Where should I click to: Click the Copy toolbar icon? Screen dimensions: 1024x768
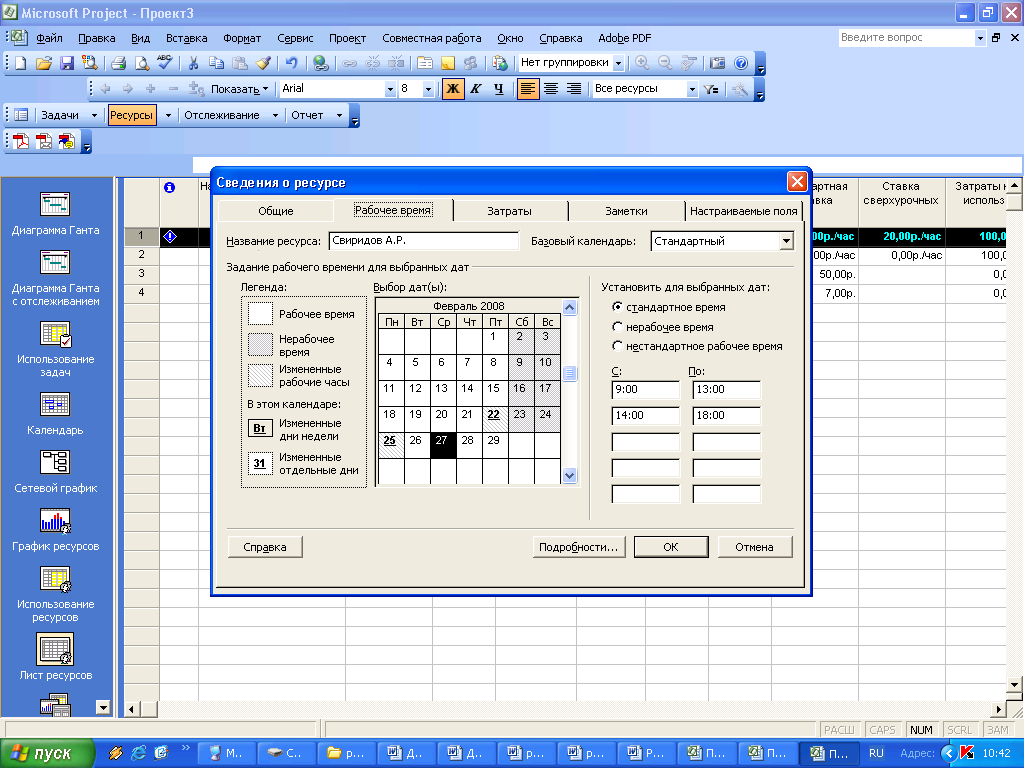click(x=216, y=63)
